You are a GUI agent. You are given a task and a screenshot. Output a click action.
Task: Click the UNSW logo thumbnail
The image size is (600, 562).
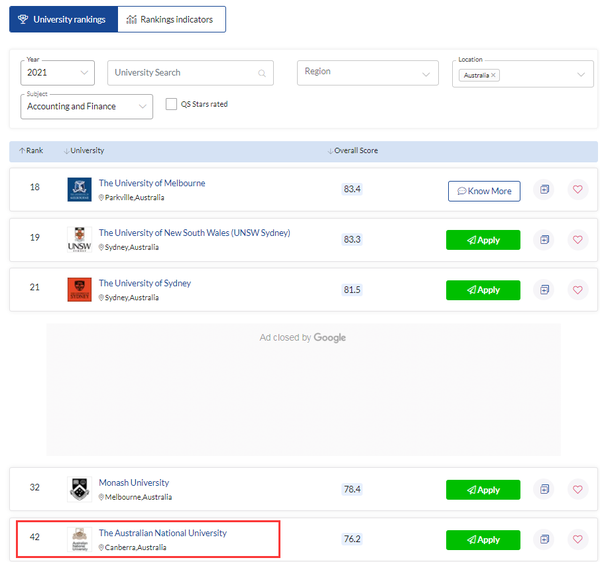click(80, 239)
